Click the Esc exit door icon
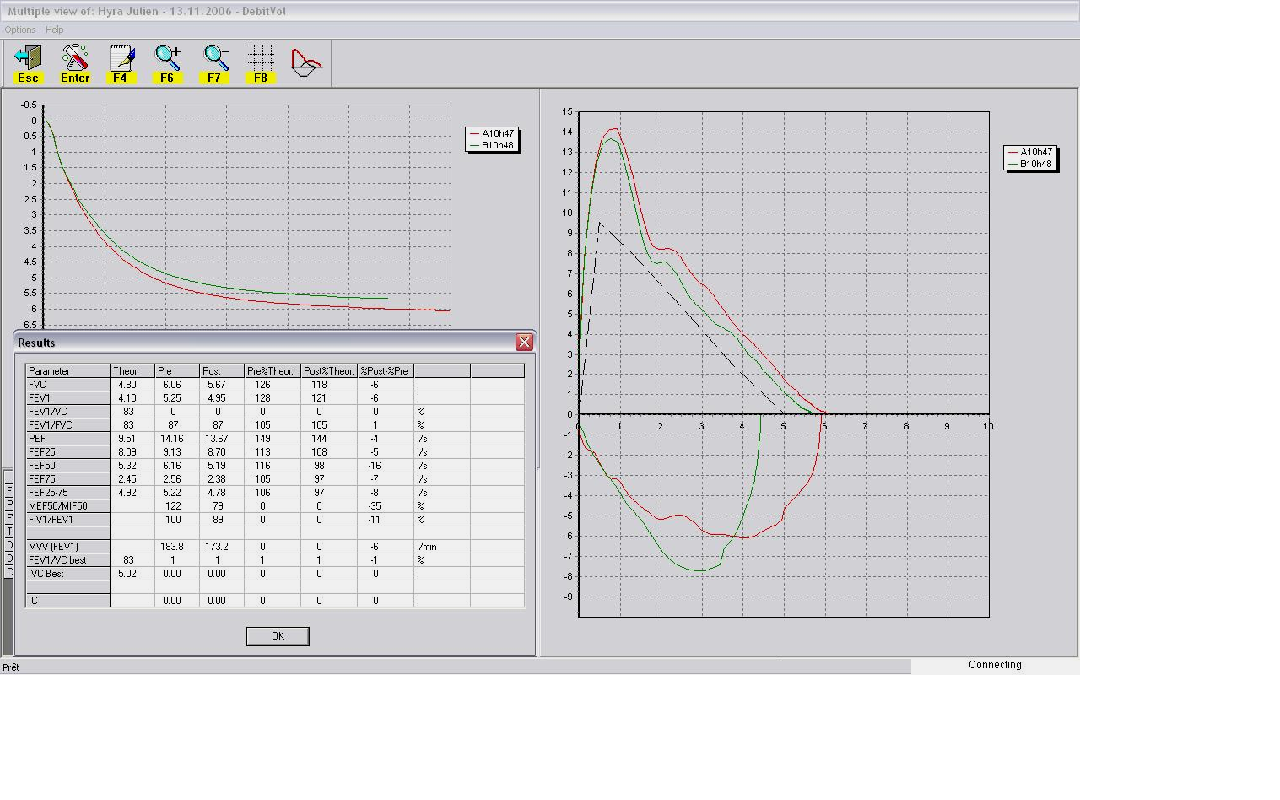The width and height of the screenshot is (1280, 800). click(28, 63)
